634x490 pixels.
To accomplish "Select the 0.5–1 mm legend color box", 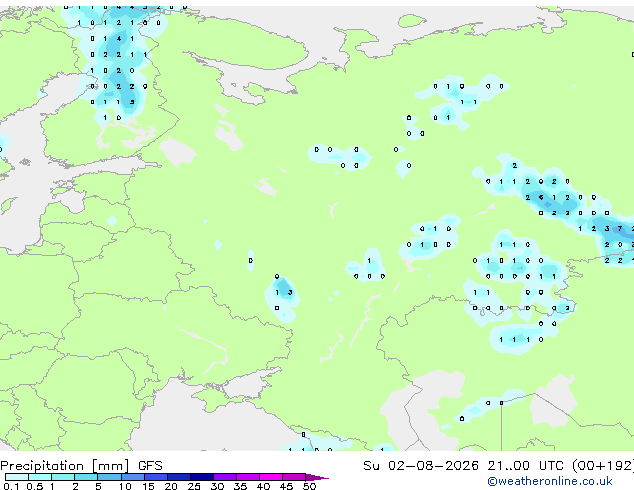I will [x=40, y=477].
